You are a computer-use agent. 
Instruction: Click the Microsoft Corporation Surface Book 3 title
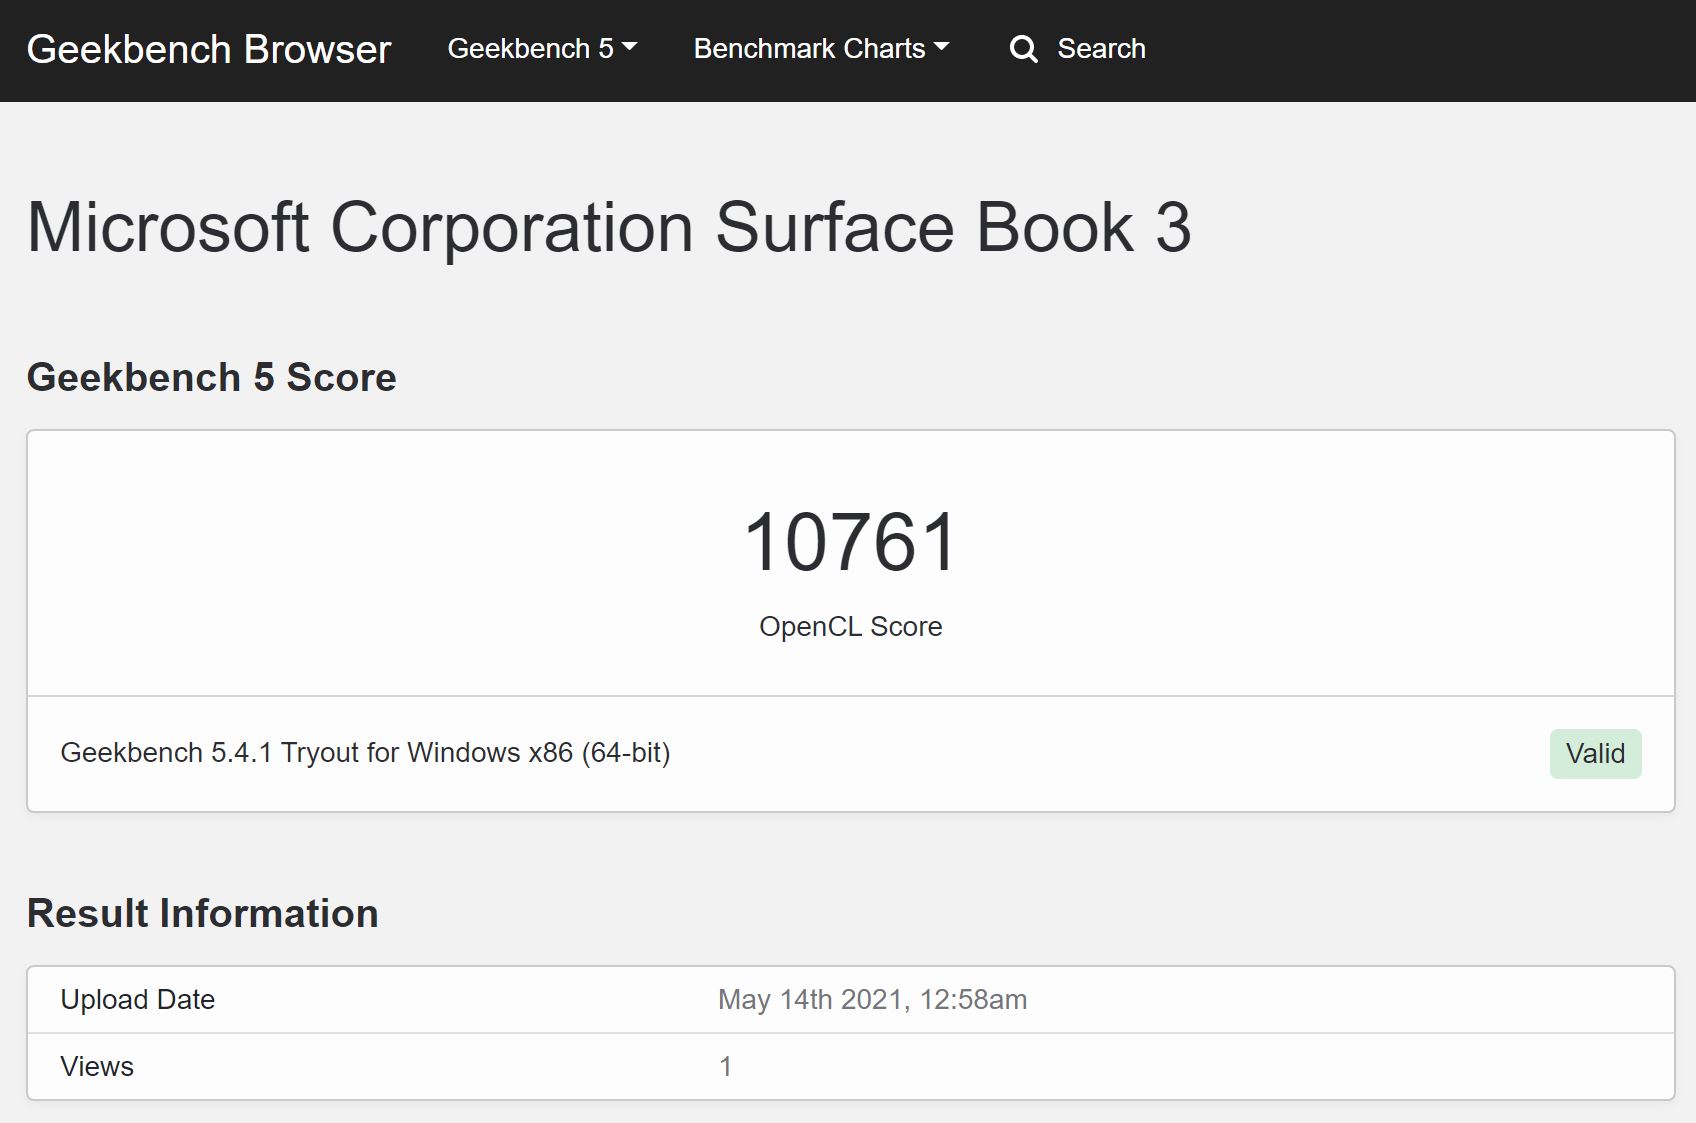tap(609, 227)
